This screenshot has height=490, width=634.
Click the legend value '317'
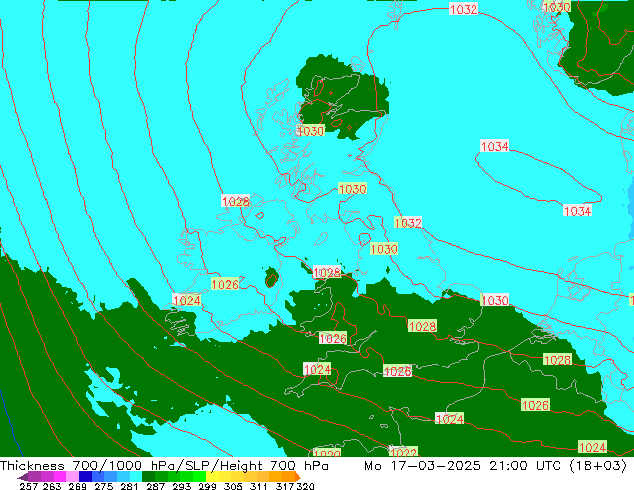point(285,486)
